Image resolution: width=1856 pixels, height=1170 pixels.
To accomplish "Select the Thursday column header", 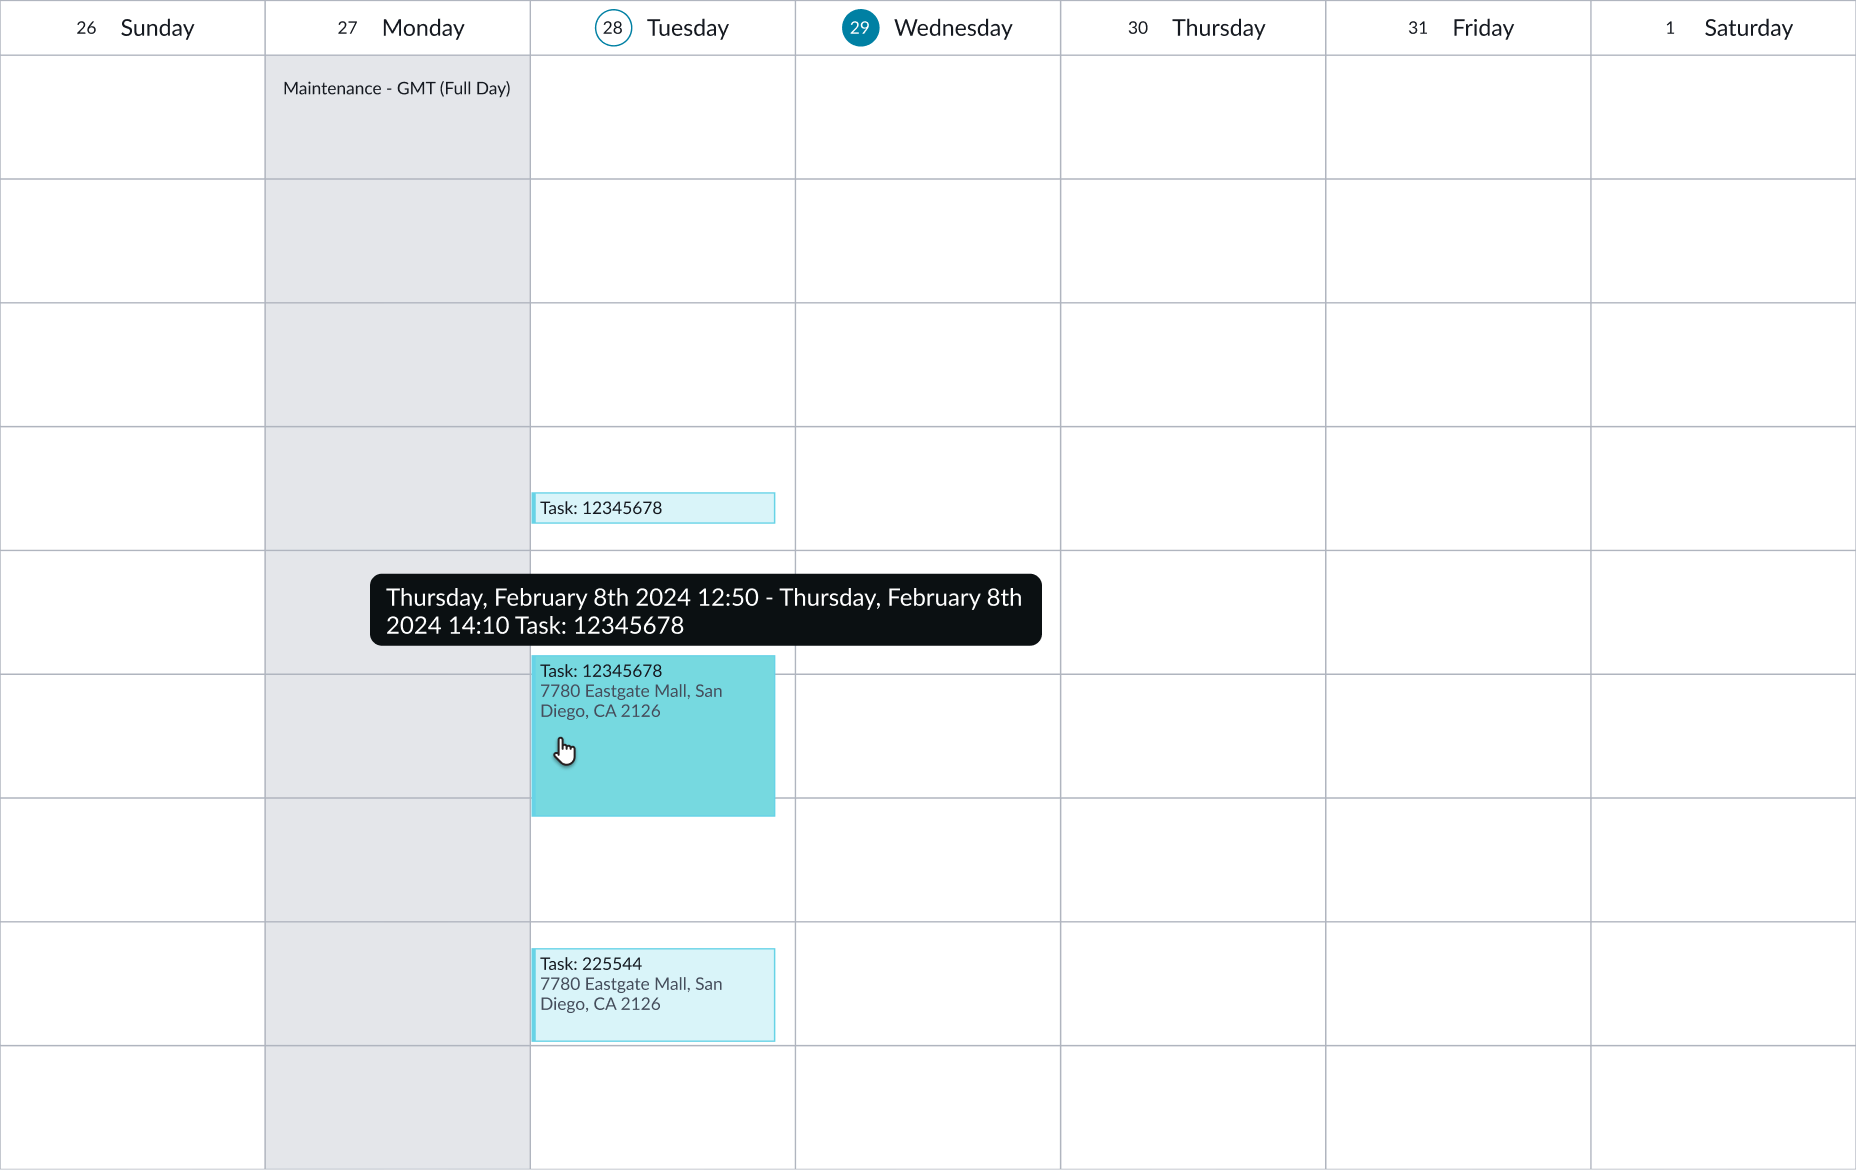I will click(1218, 28).
